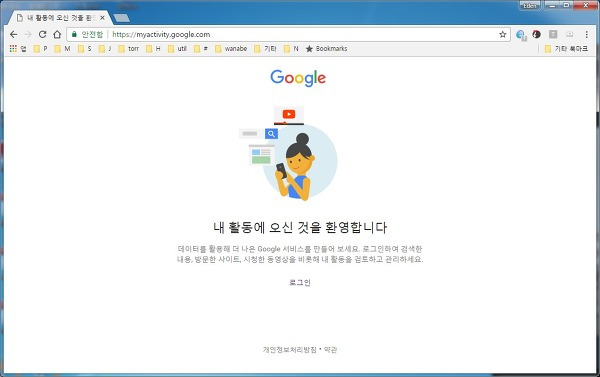Click the faded extension icon beside menu

tap(570, 34)
